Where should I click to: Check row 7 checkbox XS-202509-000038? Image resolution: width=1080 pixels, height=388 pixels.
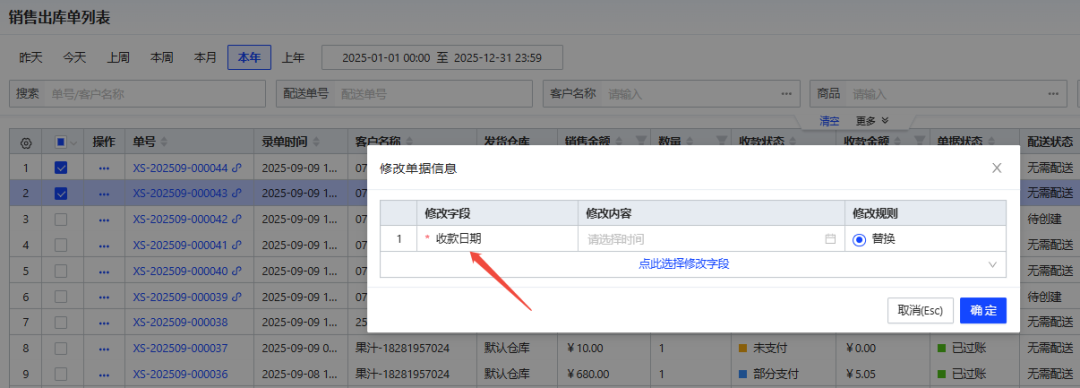click(x=61, y=322)
